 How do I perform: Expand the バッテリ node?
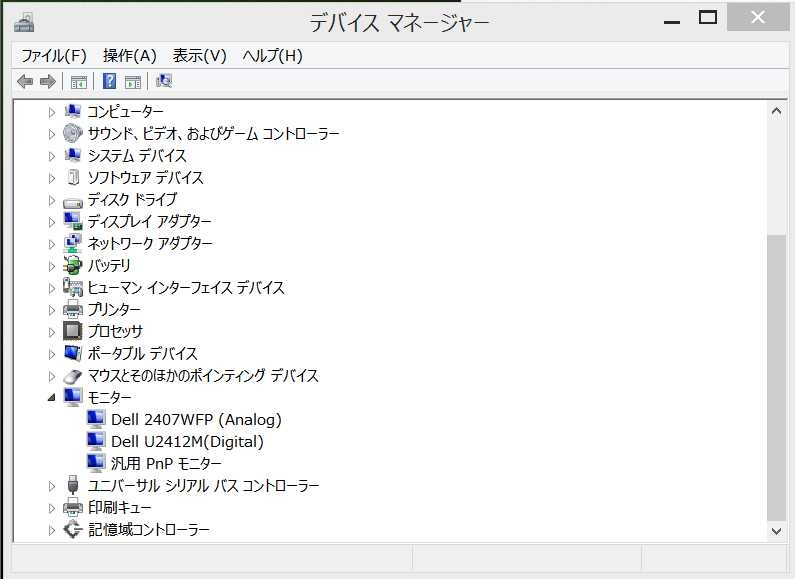click(52, 266)
